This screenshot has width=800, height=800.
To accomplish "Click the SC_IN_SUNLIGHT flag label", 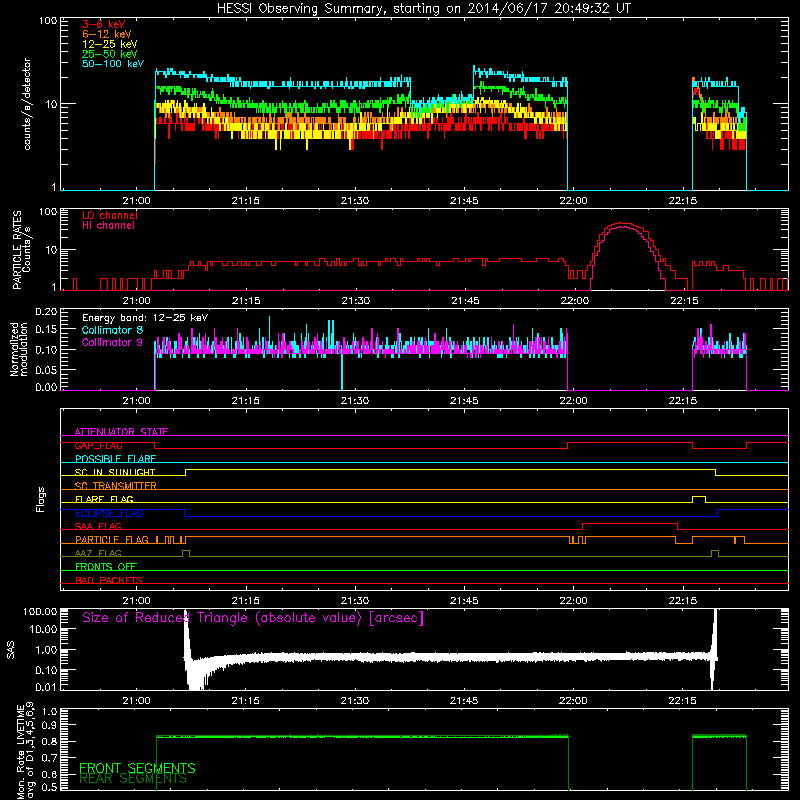I will click(115, 472).
